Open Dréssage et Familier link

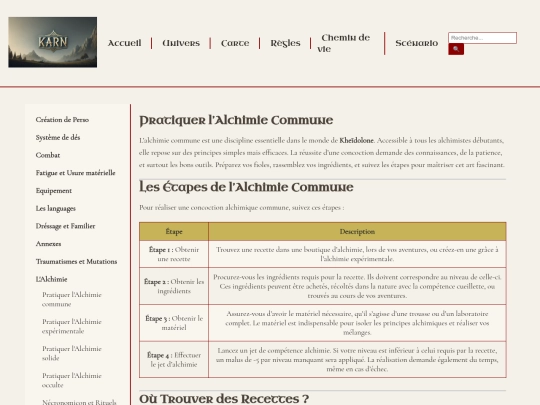point(65,226)
